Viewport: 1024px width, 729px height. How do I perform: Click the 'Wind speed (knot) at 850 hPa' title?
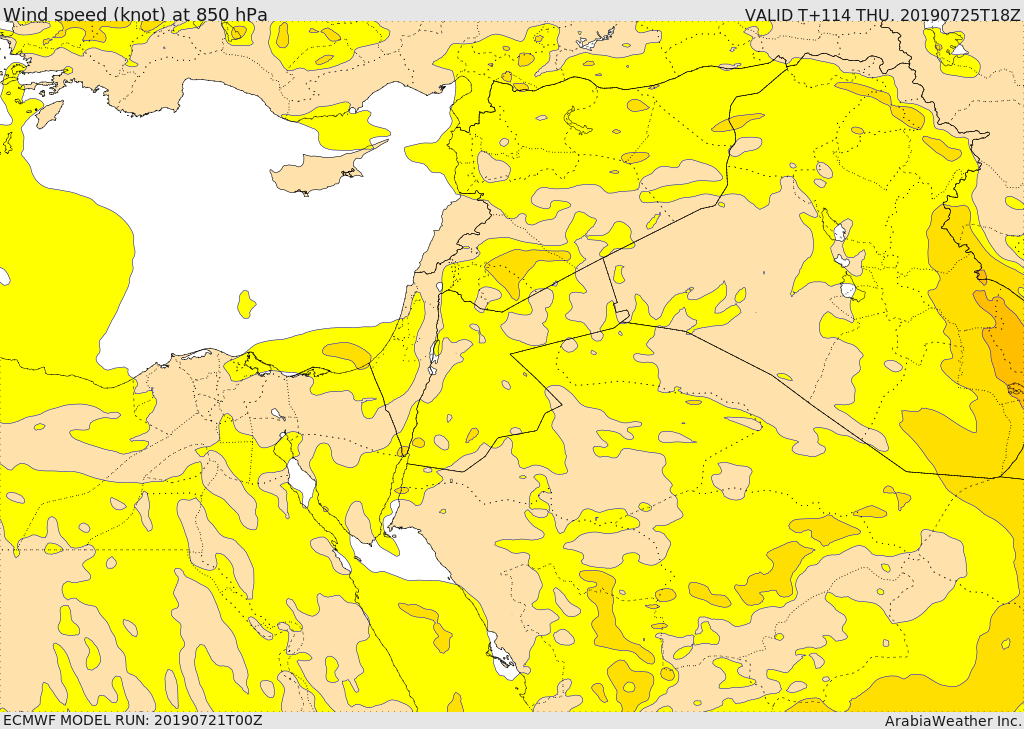pyautogui.click(x=135, y=14)
